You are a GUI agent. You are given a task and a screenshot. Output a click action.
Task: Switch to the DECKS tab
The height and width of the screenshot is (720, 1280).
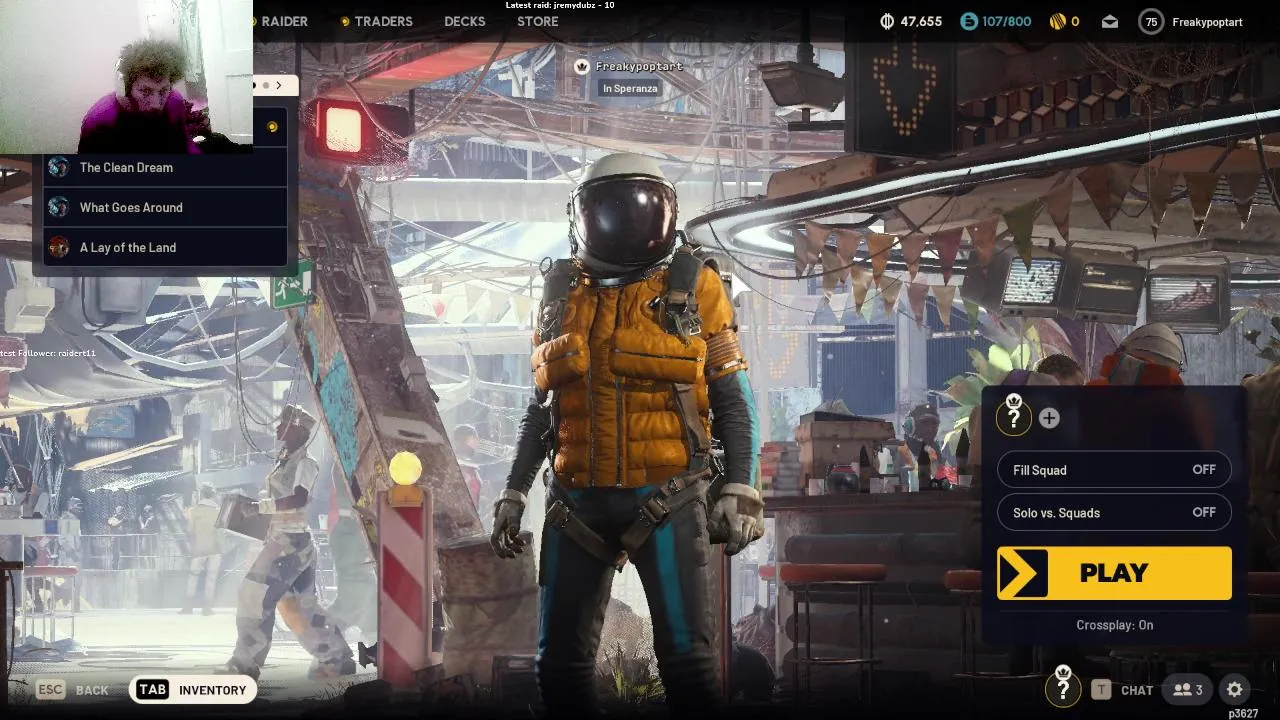[465, 21]
